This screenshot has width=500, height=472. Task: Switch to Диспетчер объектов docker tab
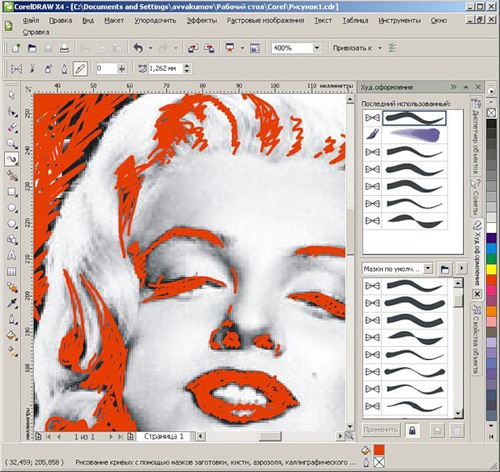click(476, 137)
